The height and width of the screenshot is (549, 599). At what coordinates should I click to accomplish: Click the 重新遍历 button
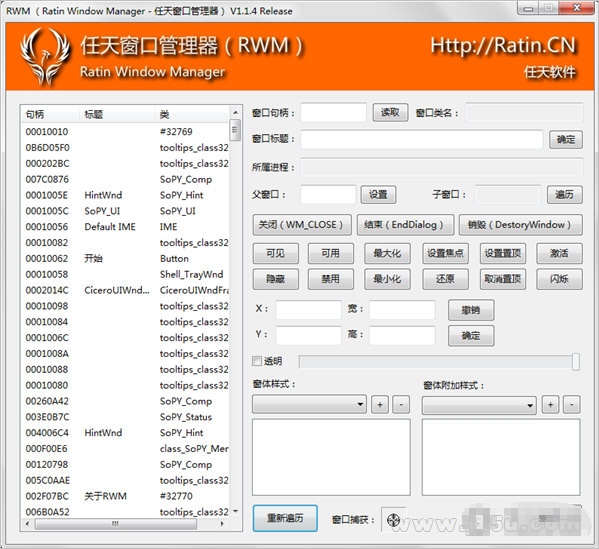point(285,518)
